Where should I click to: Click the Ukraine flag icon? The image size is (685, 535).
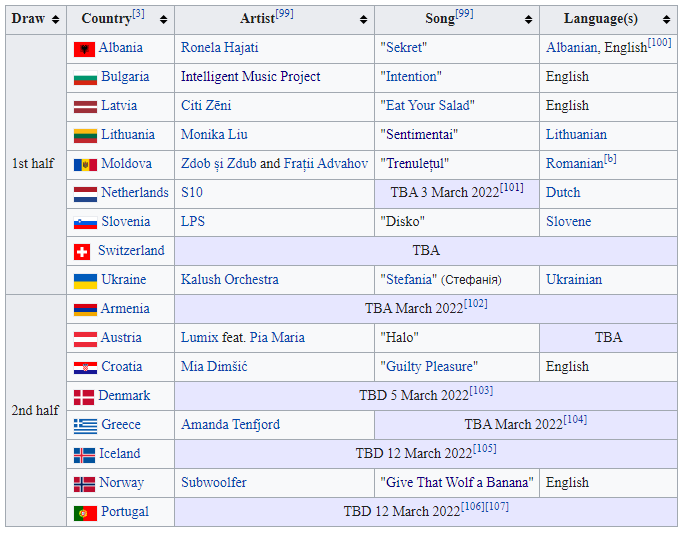(84, 281)
